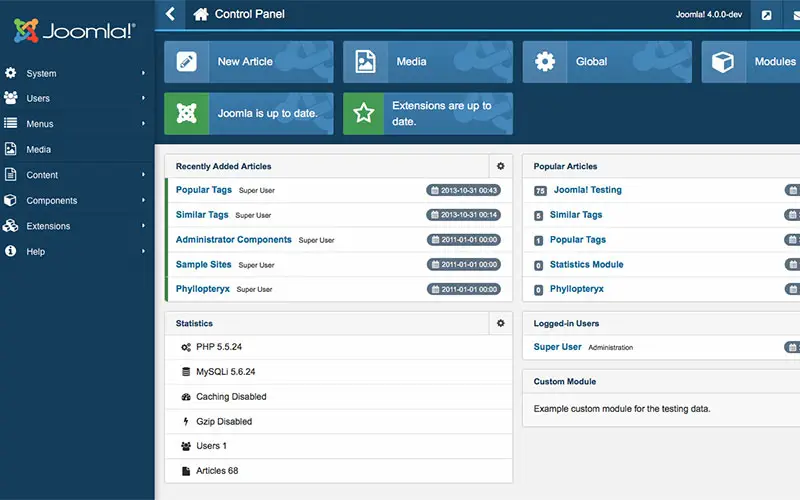The width and height of the screenshot is (800, 500).
Task: Click the Custom Module example text
Action: 622,409
